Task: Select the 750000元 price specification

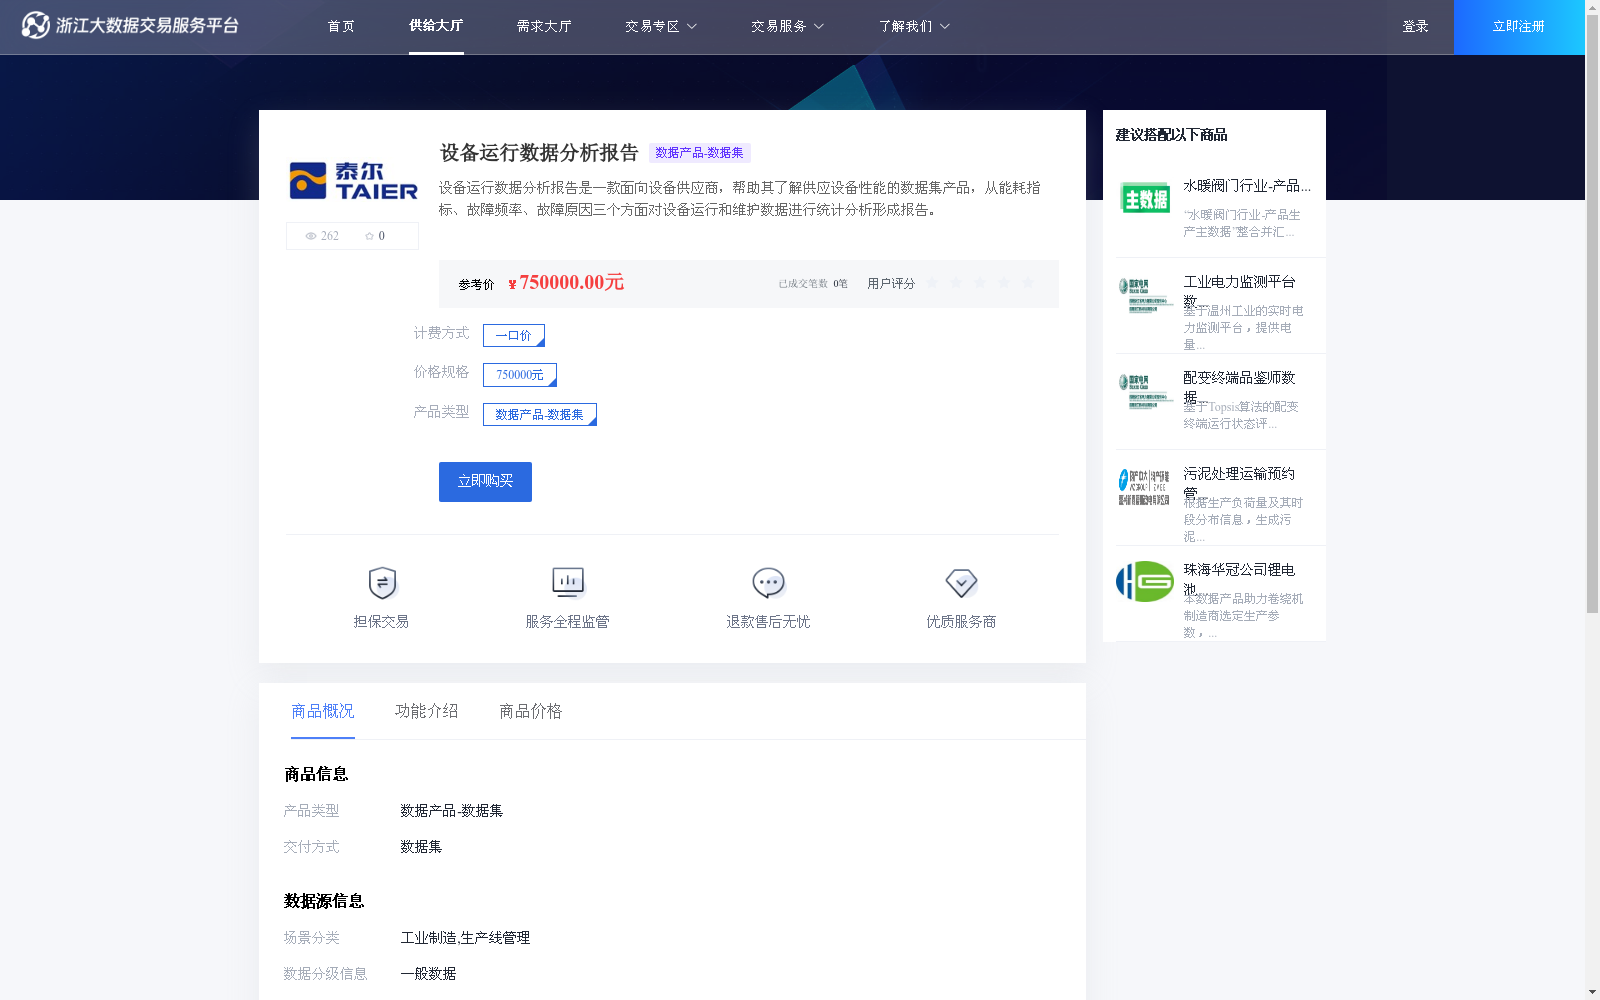Action: click(520, 375)
